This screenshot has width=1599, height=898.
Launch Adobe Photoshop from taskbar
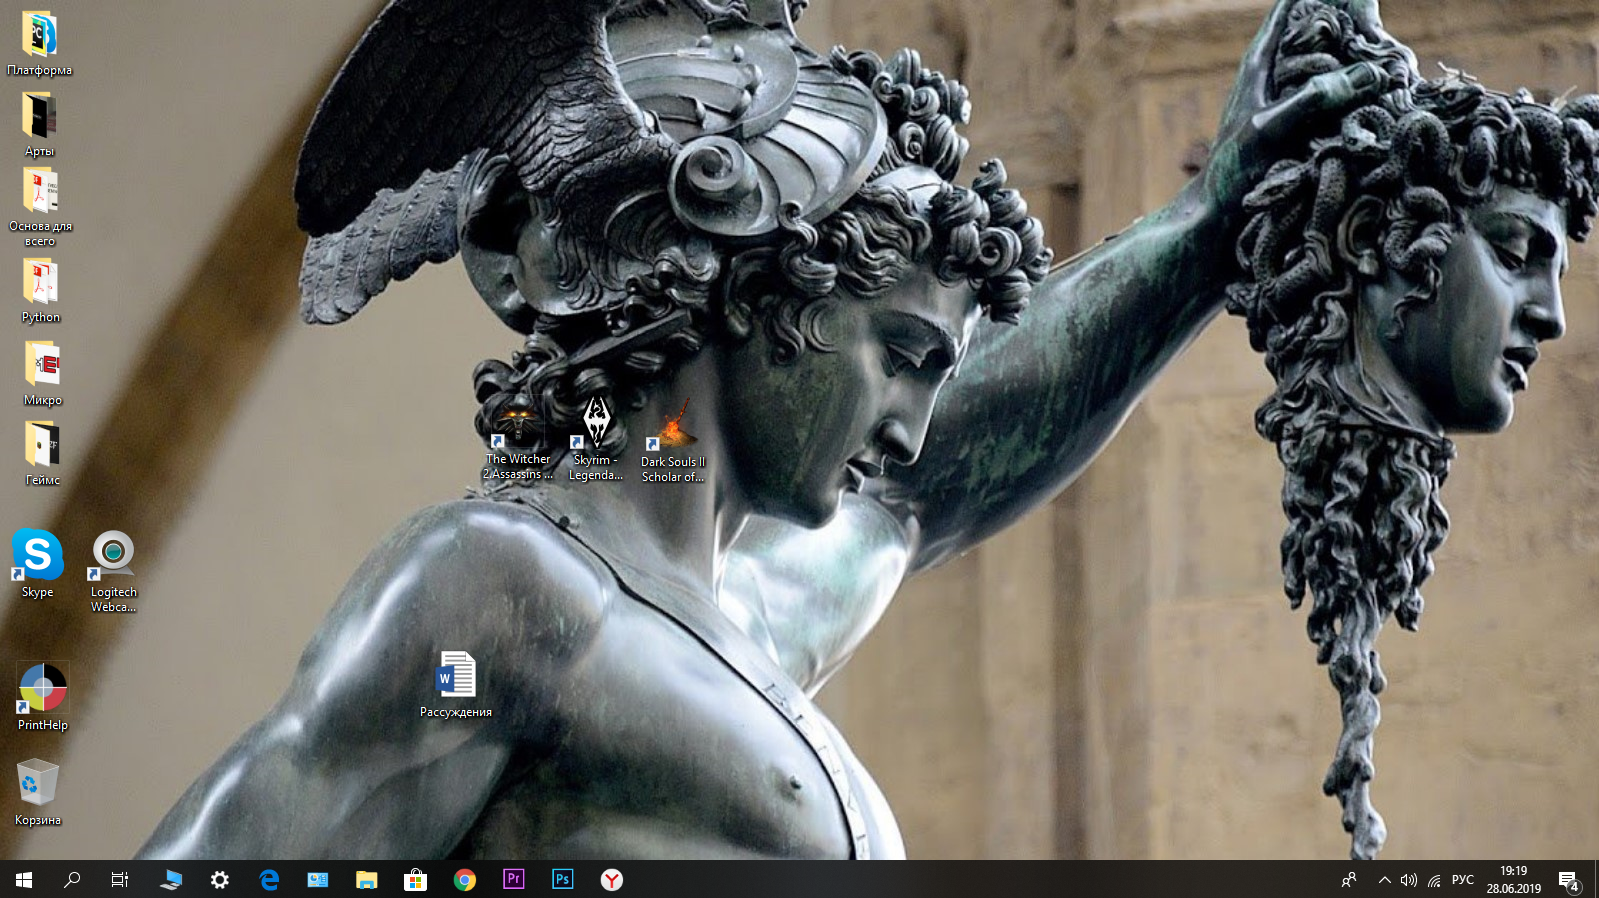pos(563,880)
